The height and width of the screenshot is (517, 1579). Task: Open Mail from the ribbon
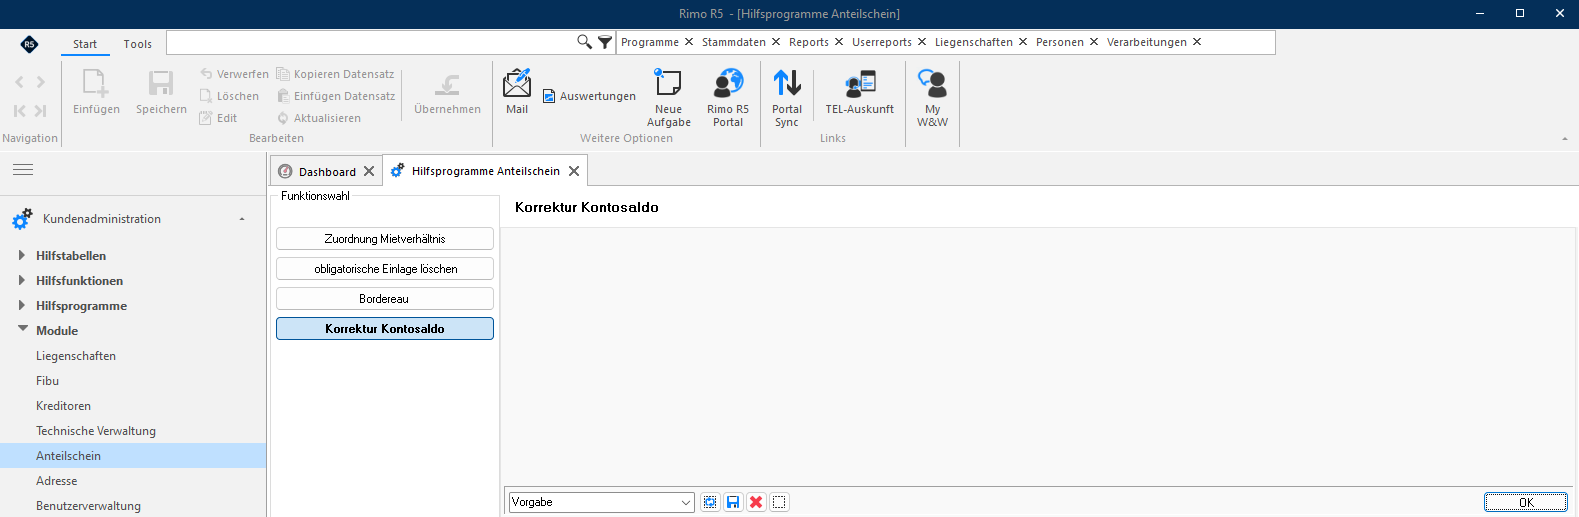[x=517, y=91]
